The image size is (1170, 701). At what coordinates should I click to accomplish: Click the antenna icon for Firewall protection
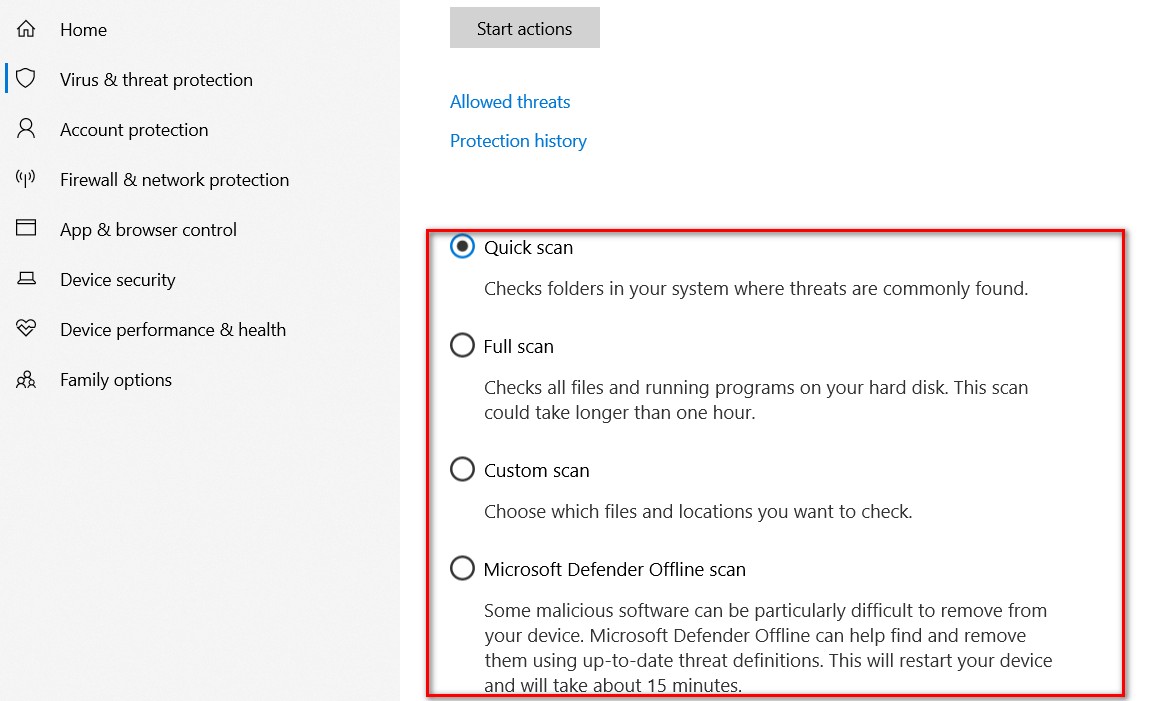[26, 178]
